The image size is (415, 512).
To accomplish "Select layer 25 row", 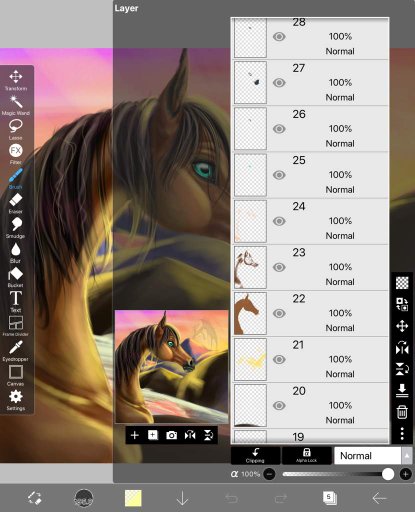I will pyautogui.click(x=311, y=175).
